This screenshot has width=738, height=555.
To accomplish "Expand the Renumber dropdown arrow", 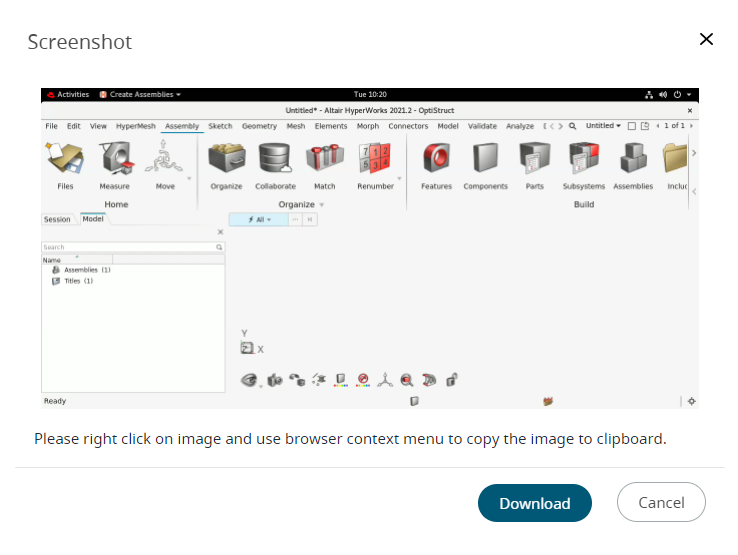I will 399,178.
